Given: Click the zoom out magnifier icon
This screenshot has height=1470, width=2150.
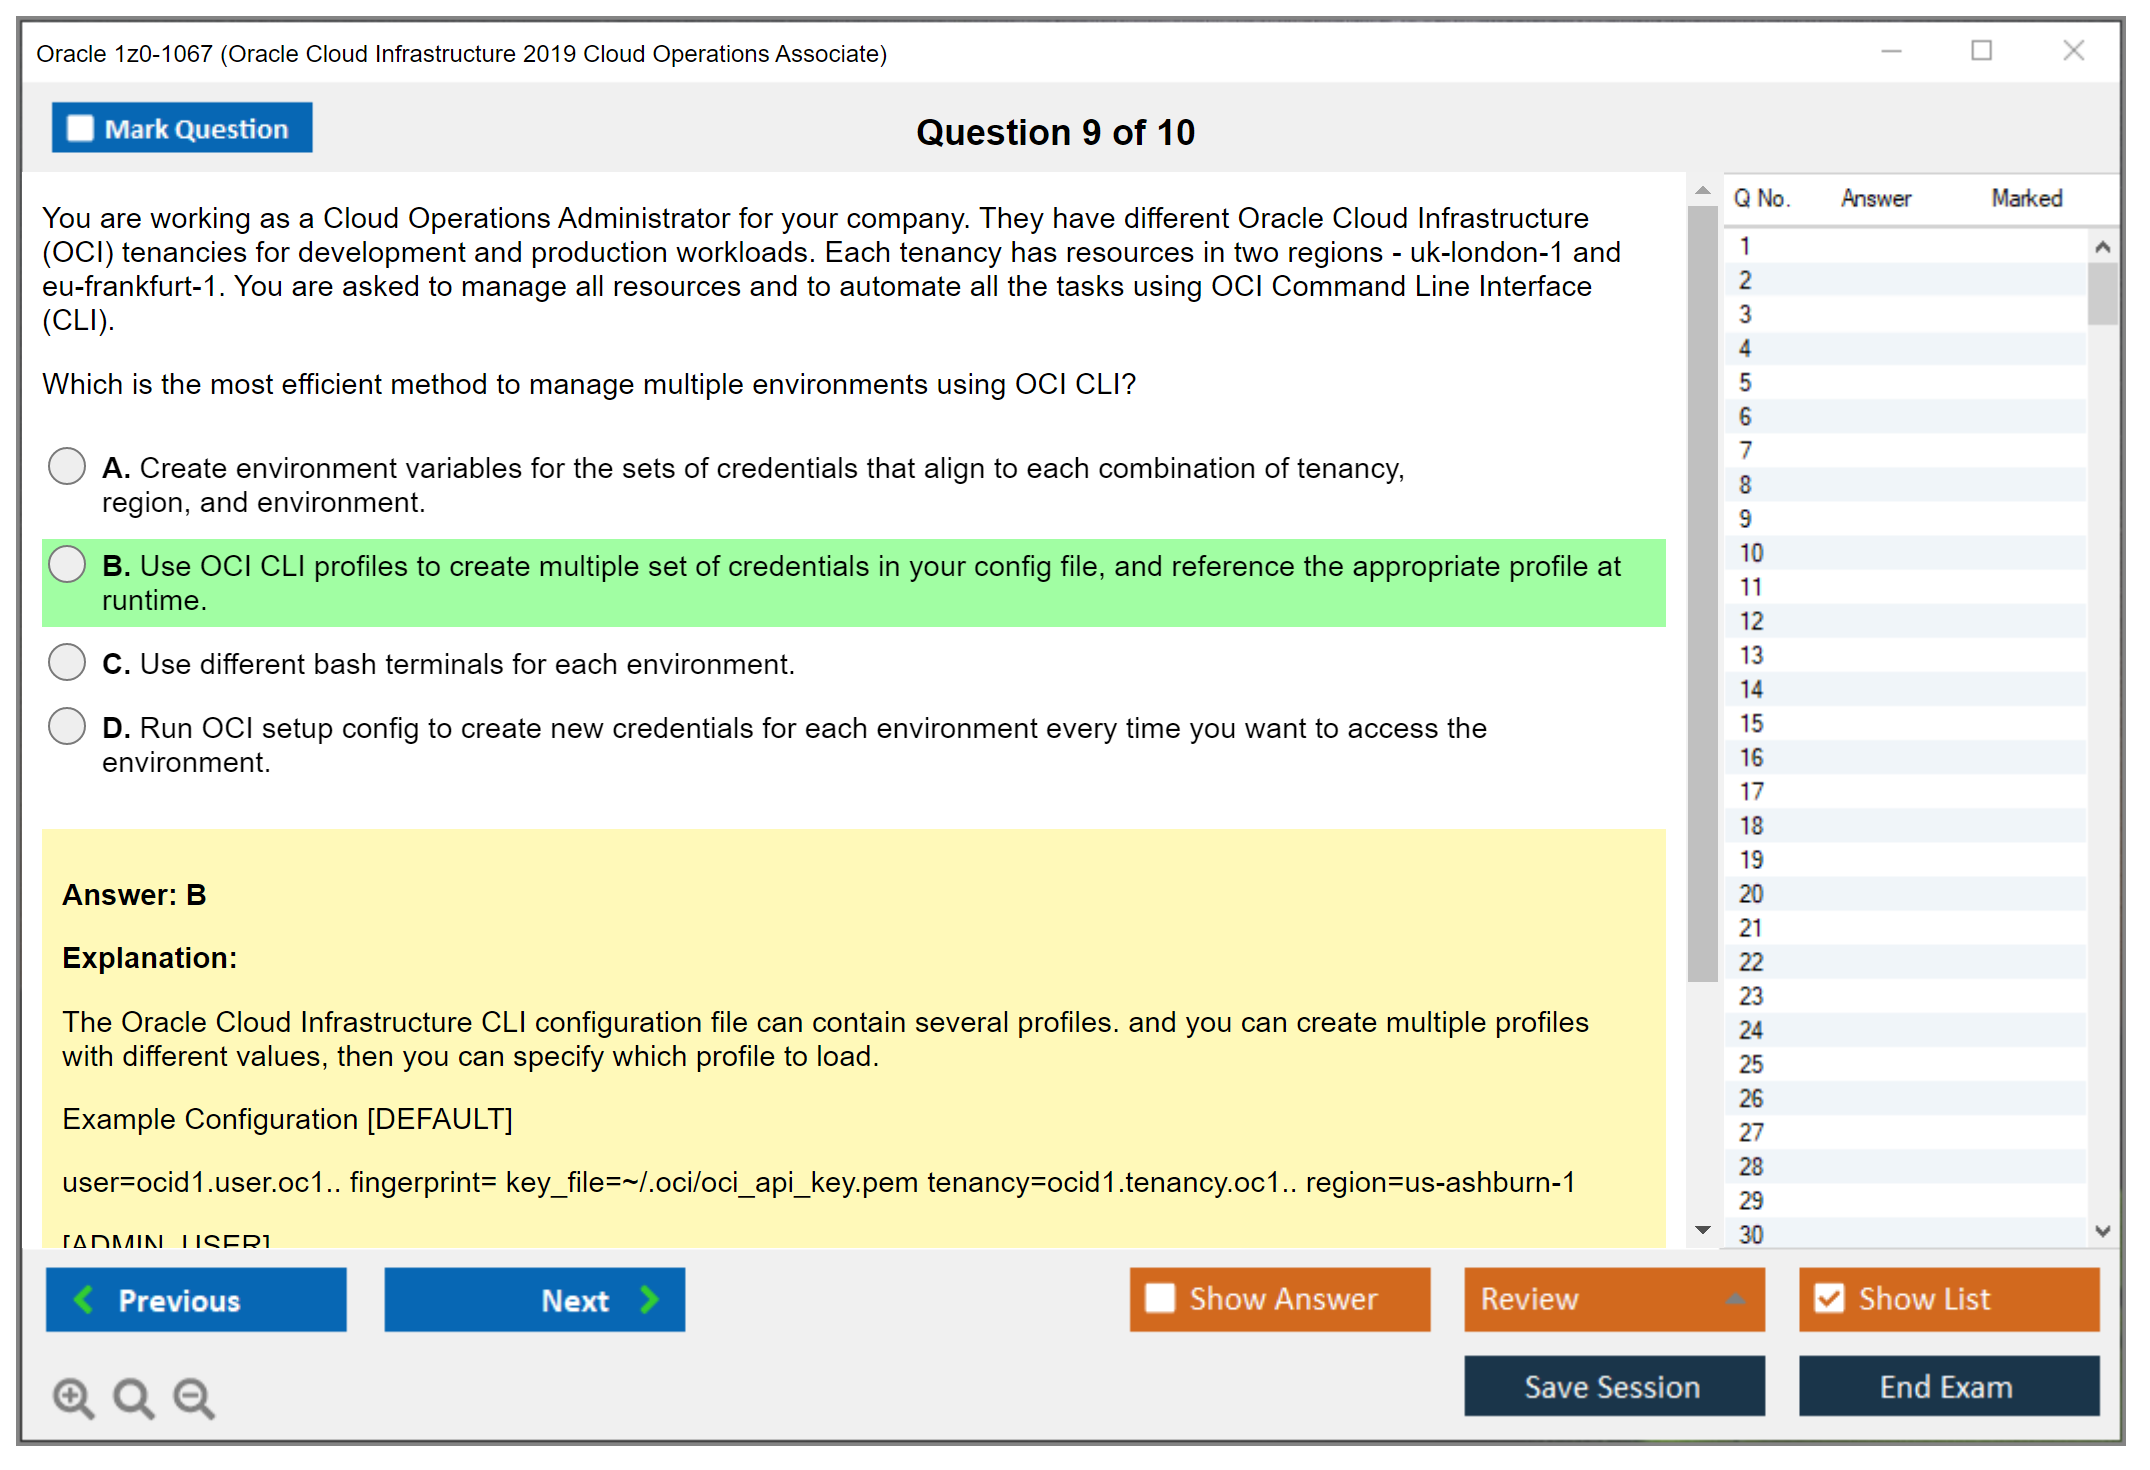Looking at the screenshot, I should point(194,1397).
